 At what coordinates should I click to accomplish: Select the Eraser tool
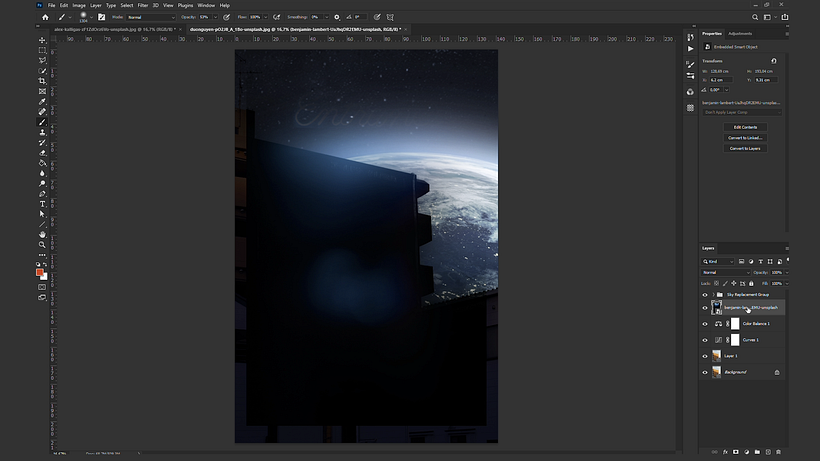[x=42, y=153]
